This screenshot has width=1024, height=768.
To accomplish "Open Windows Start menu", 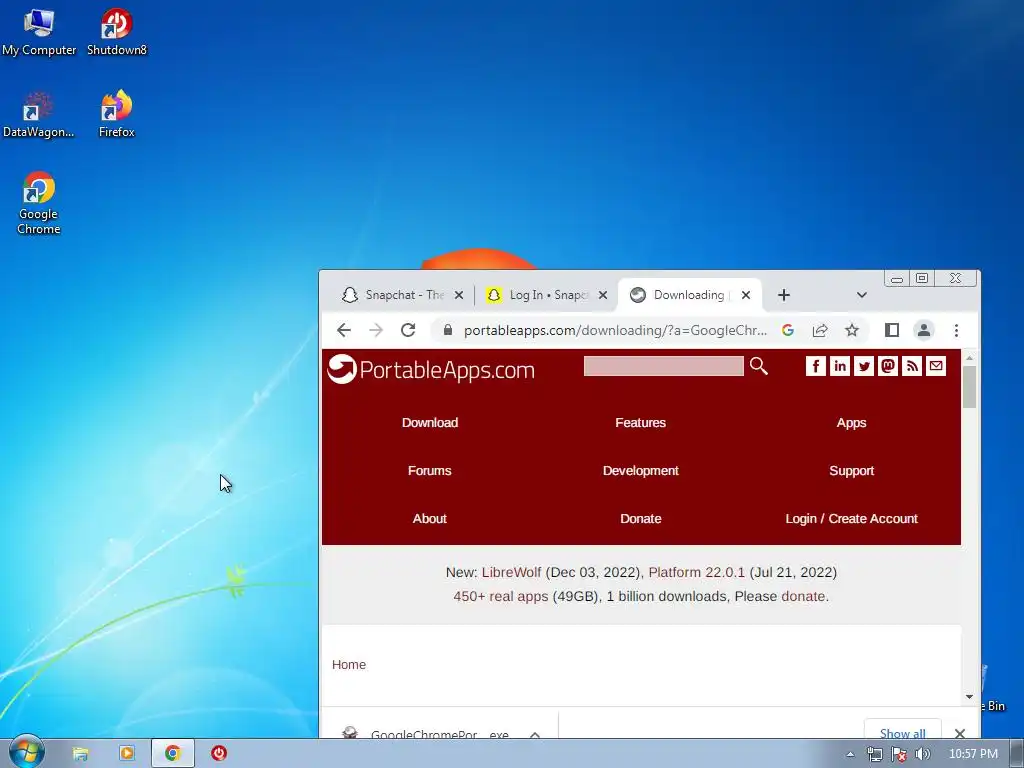I will coord(26,752).
